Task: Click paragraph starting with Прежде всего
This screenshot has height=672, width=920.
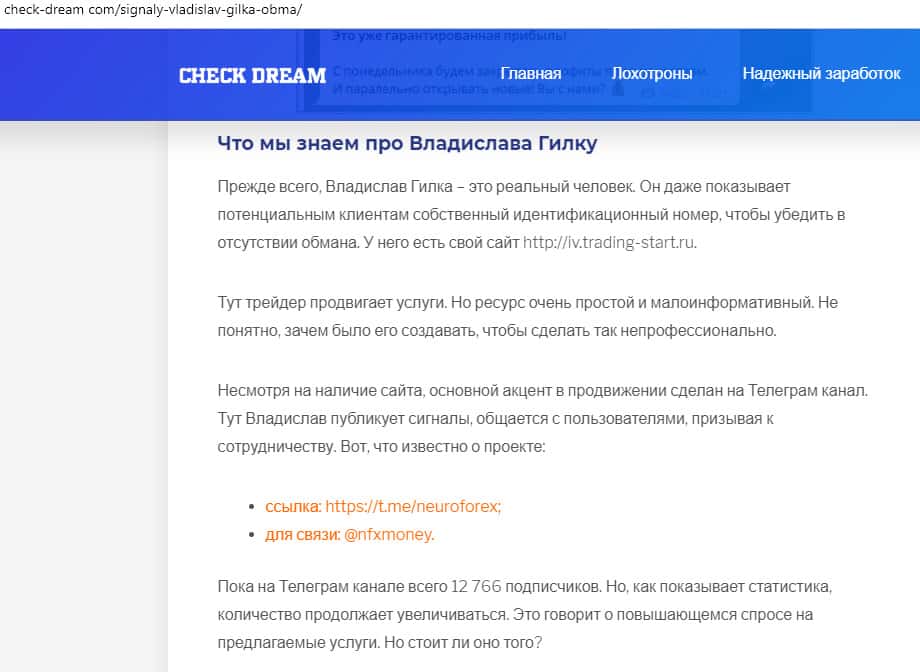Action: (530, 214)
